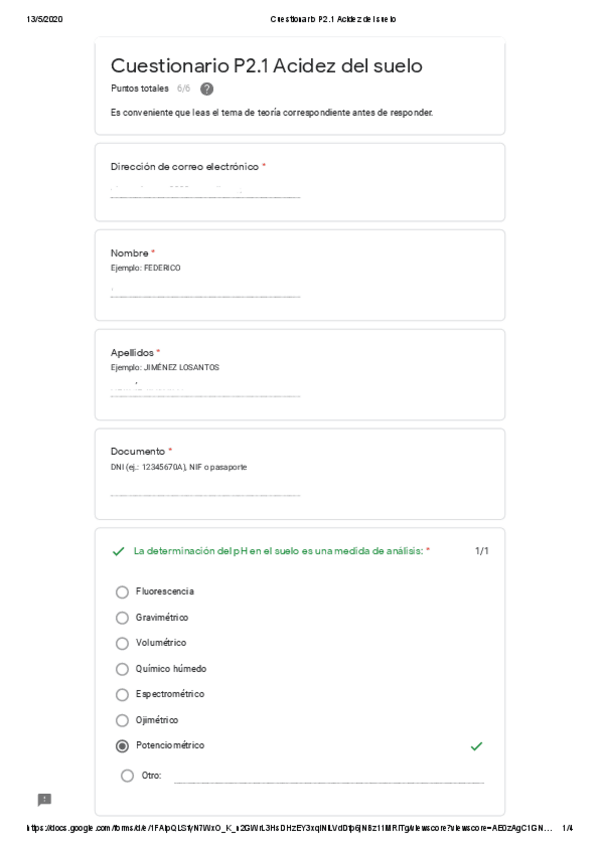Select the Gravimétrico radio option
This screenshot has height=848, width=600.
(123, 618)
